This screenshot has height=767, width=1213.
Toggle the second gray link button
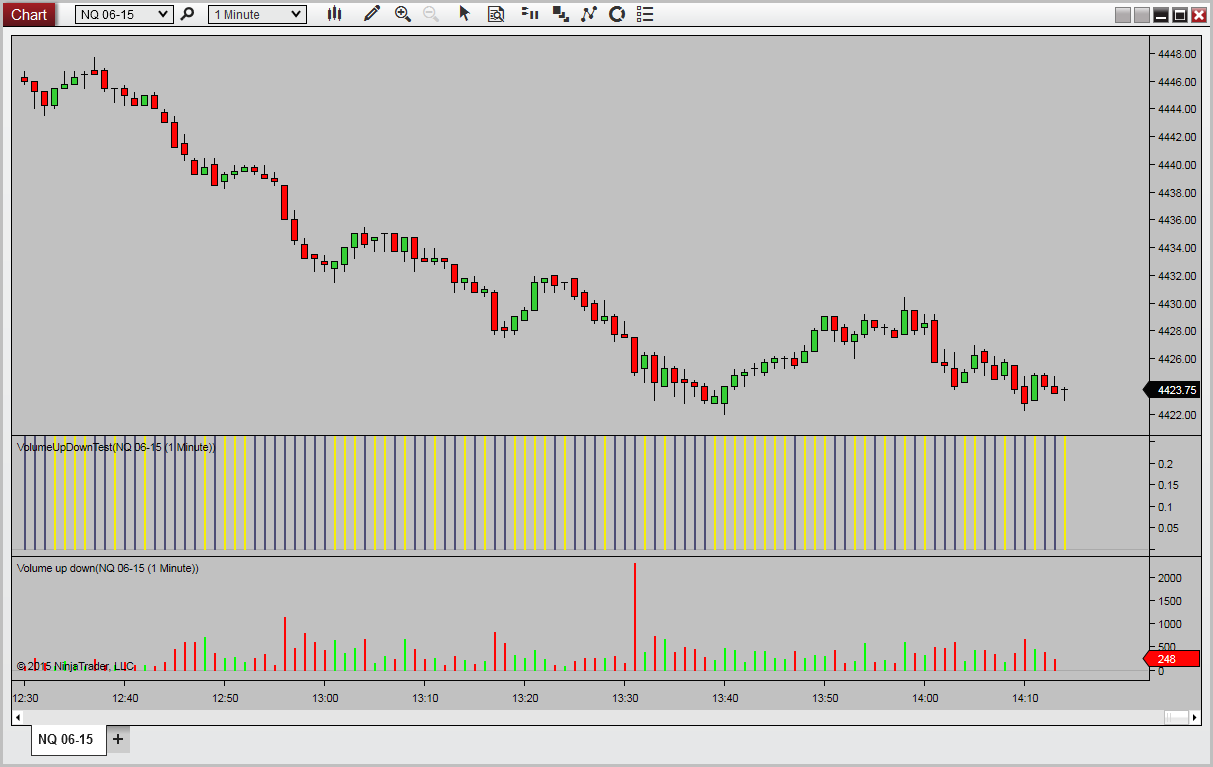1142,15
